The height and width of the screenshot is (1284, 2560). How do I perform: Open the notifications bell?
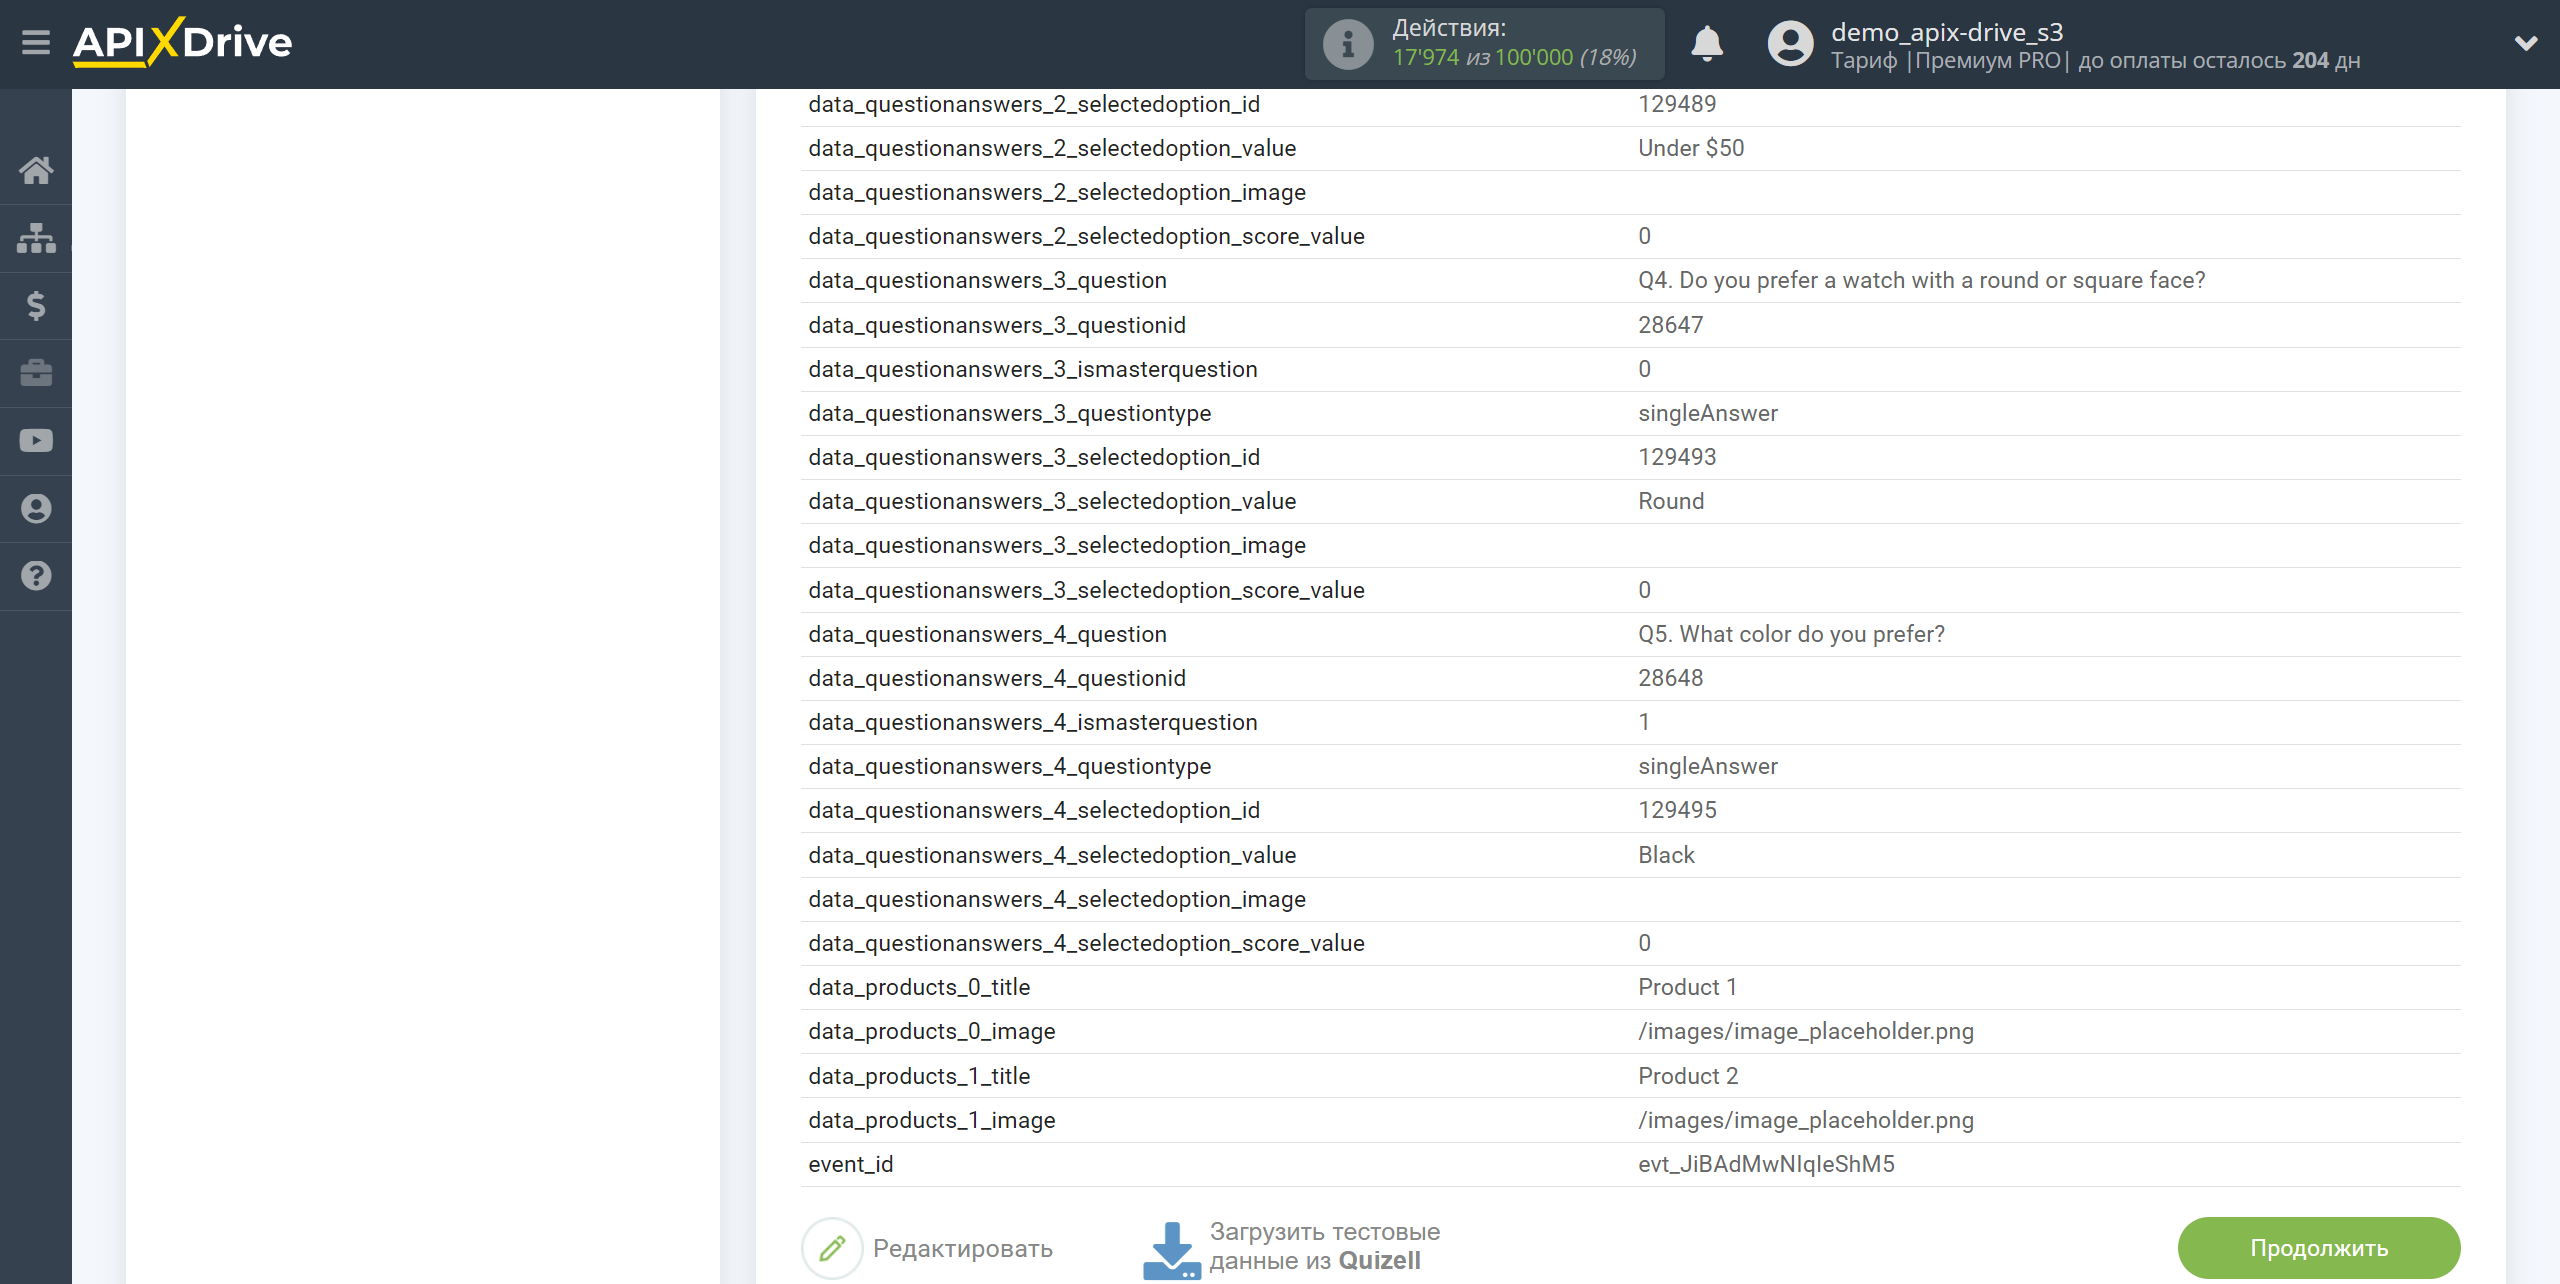pos(1707,44)
